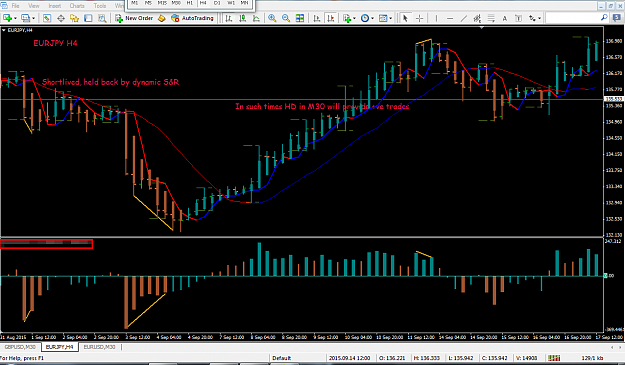Toggle chart auto scroll
The width and height of the screenshot is (625, 365).
pyautogui.click(x=317, y=18)
